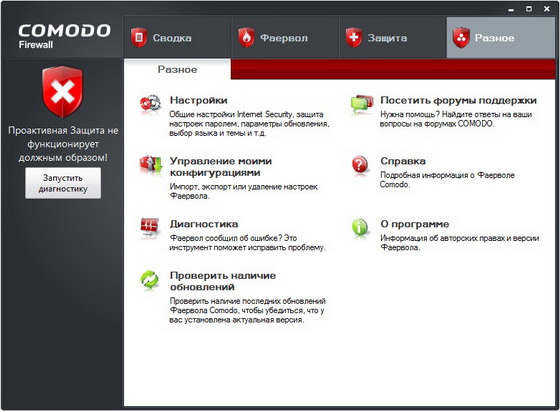Click the flame shield icon on Фаервол

[x=246, y=37]
